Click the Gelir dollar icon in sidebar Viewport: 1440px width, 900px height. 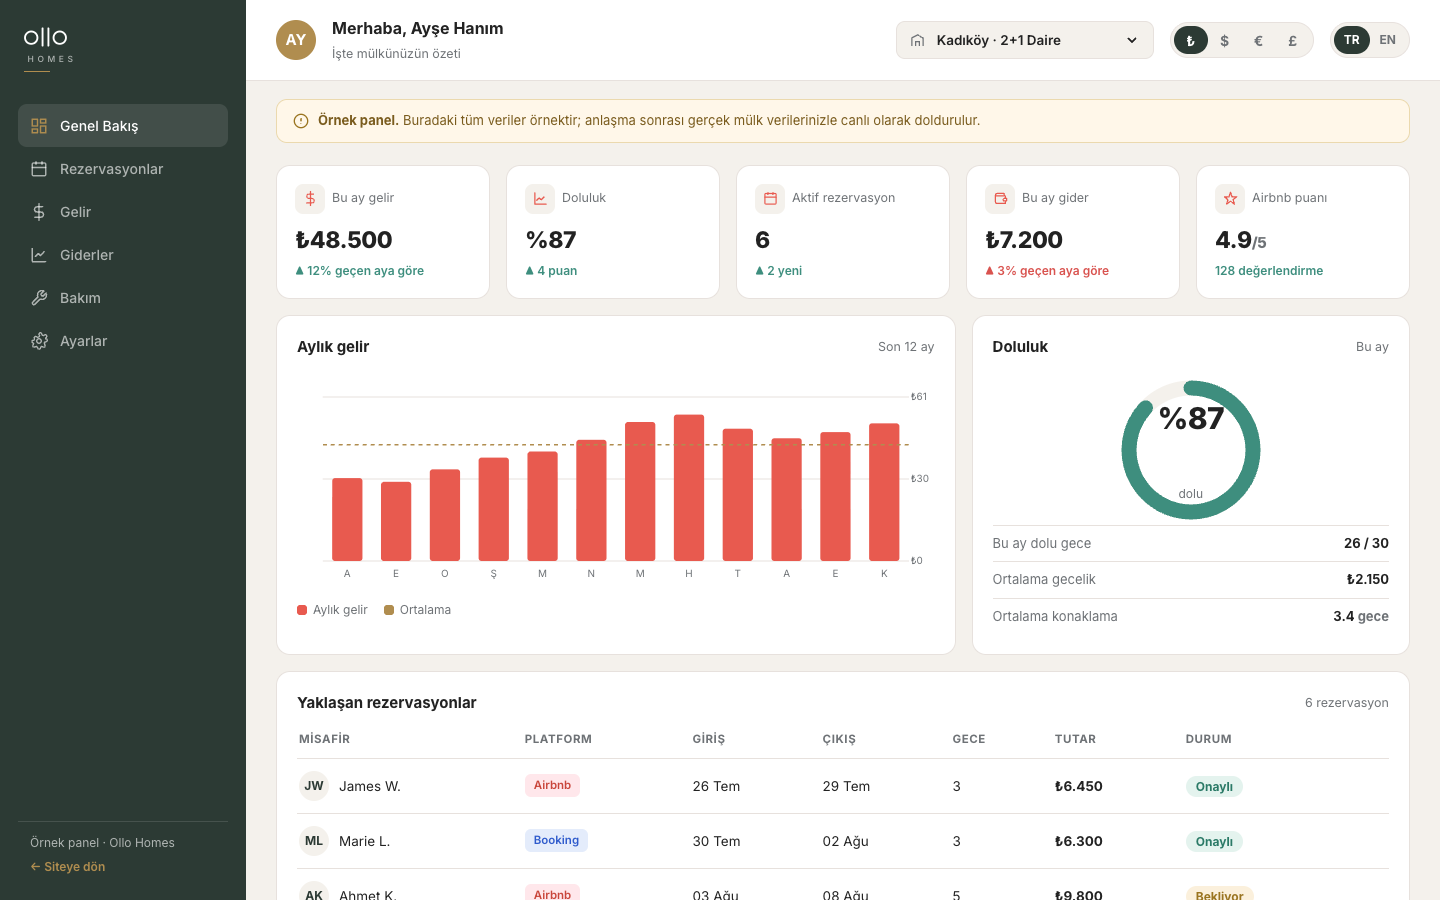click(x=39, y=212)
